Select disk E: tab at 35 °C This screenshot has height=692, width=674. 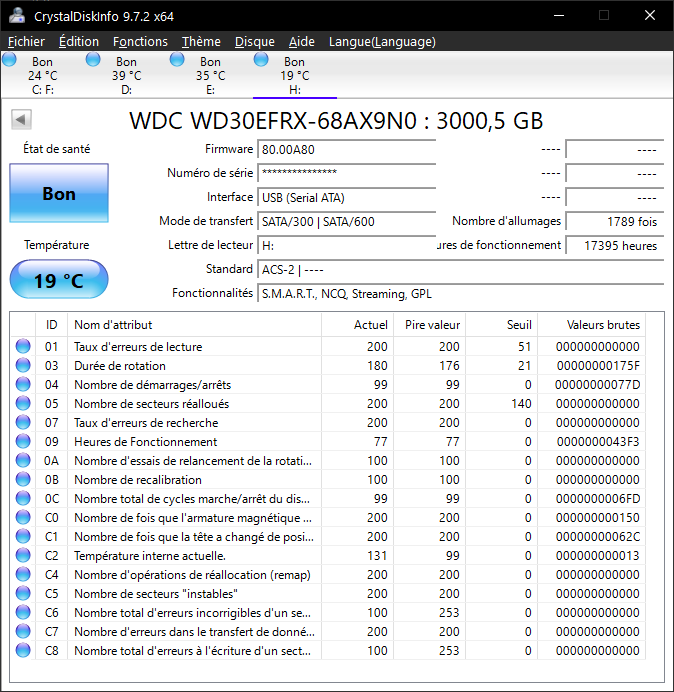[211, 75]
